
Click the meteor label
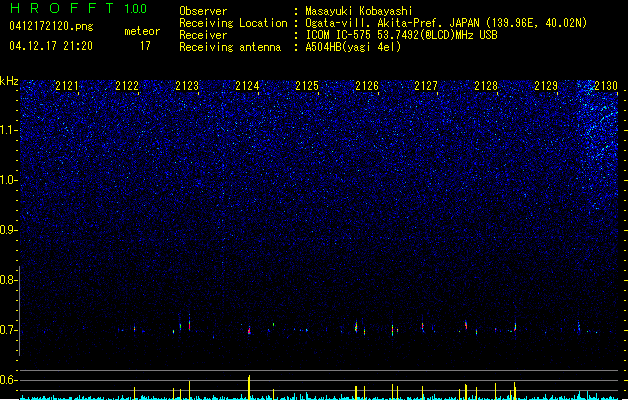[x=142, y=31]
